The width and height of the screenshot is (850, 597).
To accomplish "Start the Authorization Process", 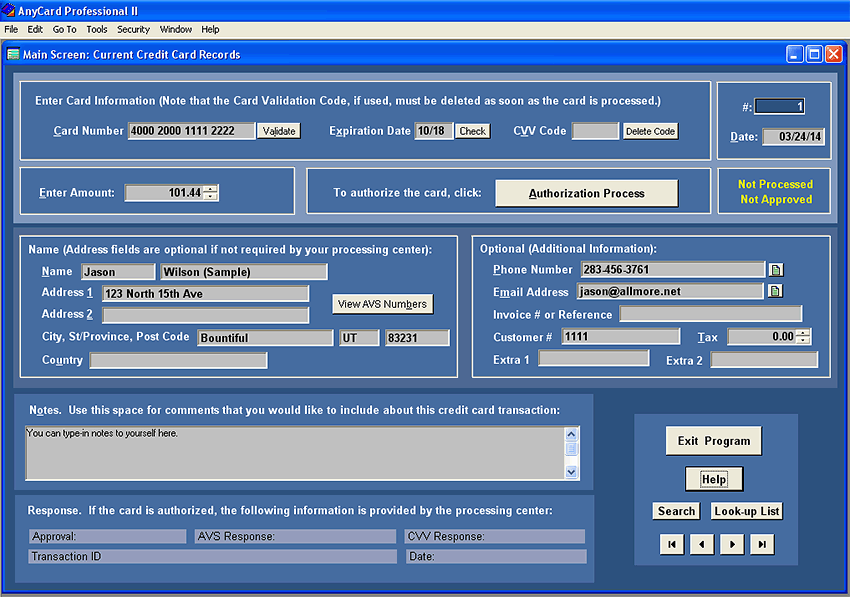I will click(586, 193).
